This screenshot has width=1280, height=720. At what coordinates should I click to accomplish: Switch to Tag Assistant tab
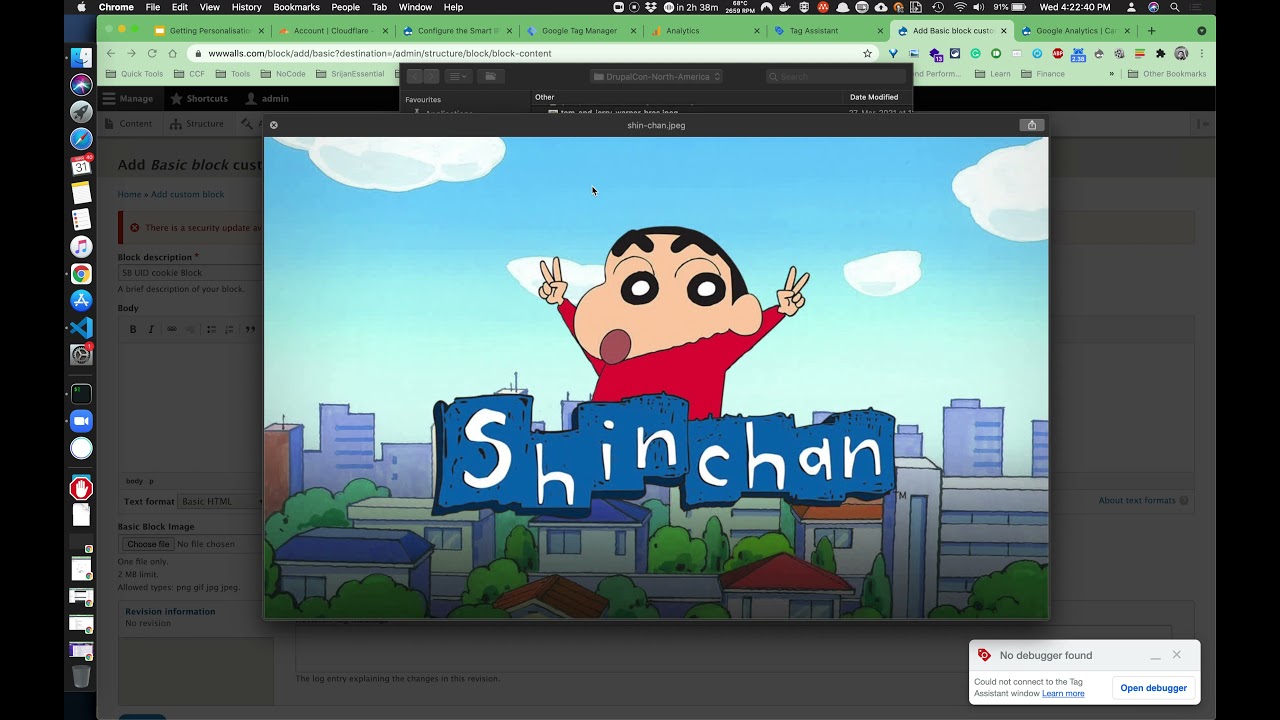point(829,31)
